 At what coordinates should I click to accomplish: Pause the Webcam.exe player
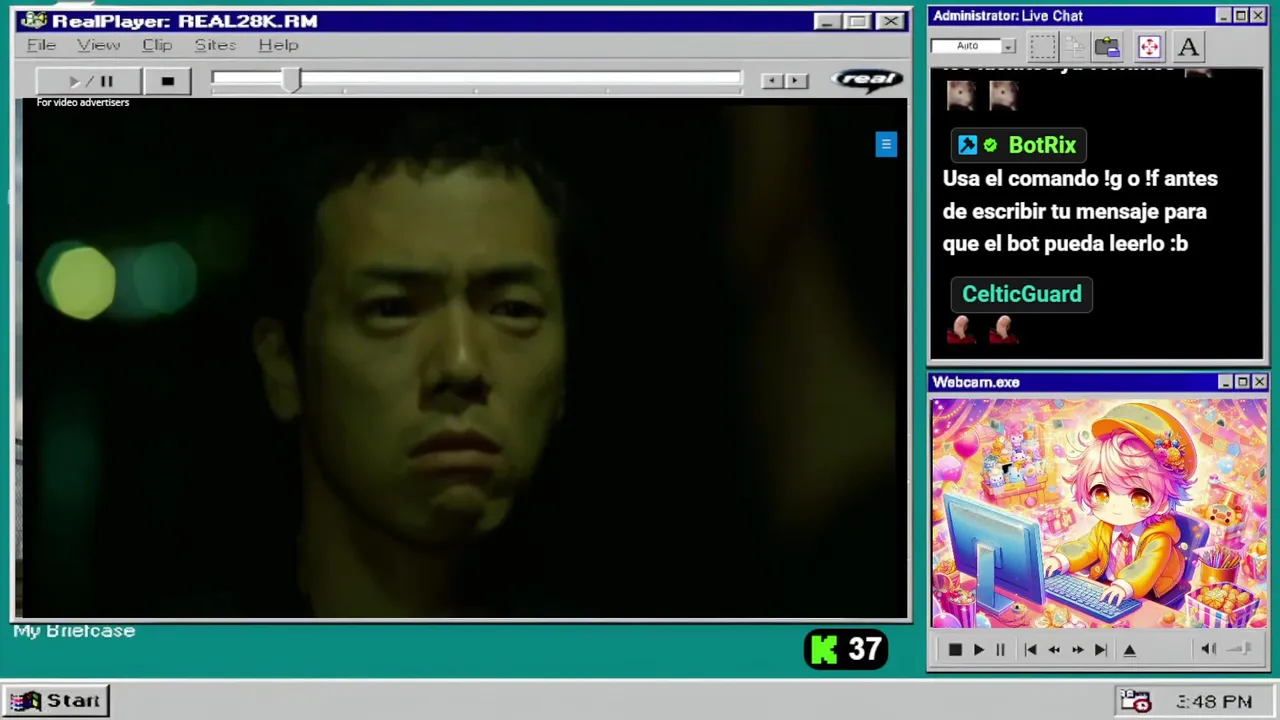click(999, 650)
